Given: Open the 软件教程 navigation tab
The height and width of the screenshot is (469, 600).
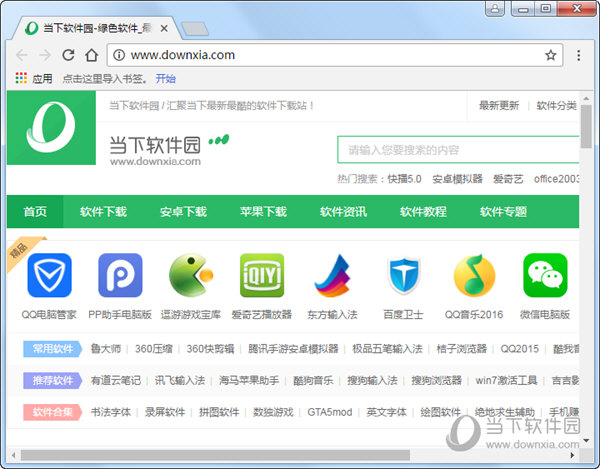Looking at the screenshot, I should [x=423, y=212].
